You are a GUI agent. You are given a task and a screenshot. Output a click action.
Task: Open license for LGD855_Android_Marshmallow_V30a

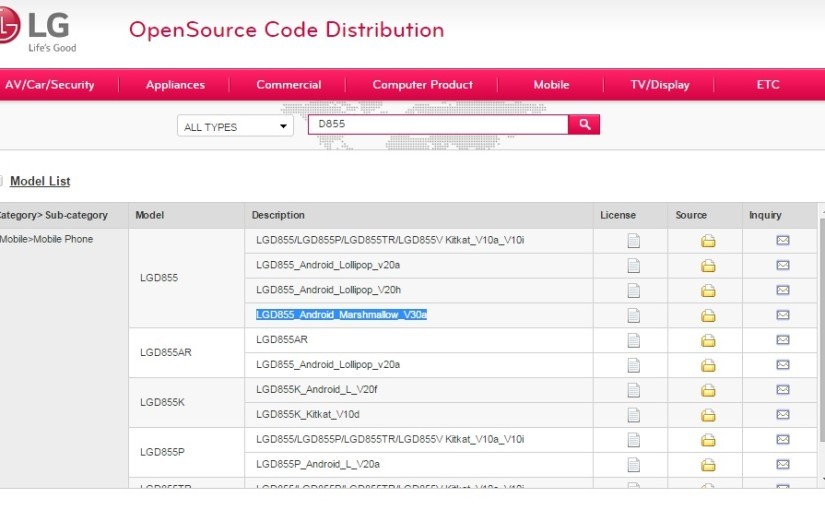pyautogui.click(x=632, y=315)
